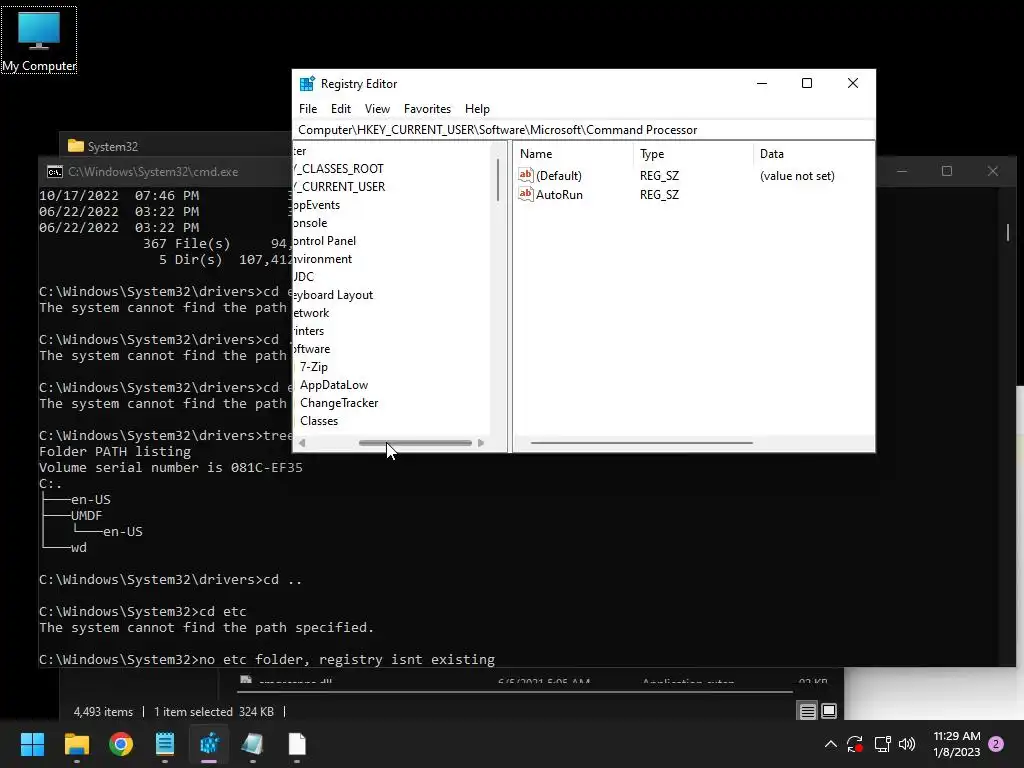Viewport: 1024px width, 768px height.
Task: Click the tree pane right scroll arrow
Action: 481,443
